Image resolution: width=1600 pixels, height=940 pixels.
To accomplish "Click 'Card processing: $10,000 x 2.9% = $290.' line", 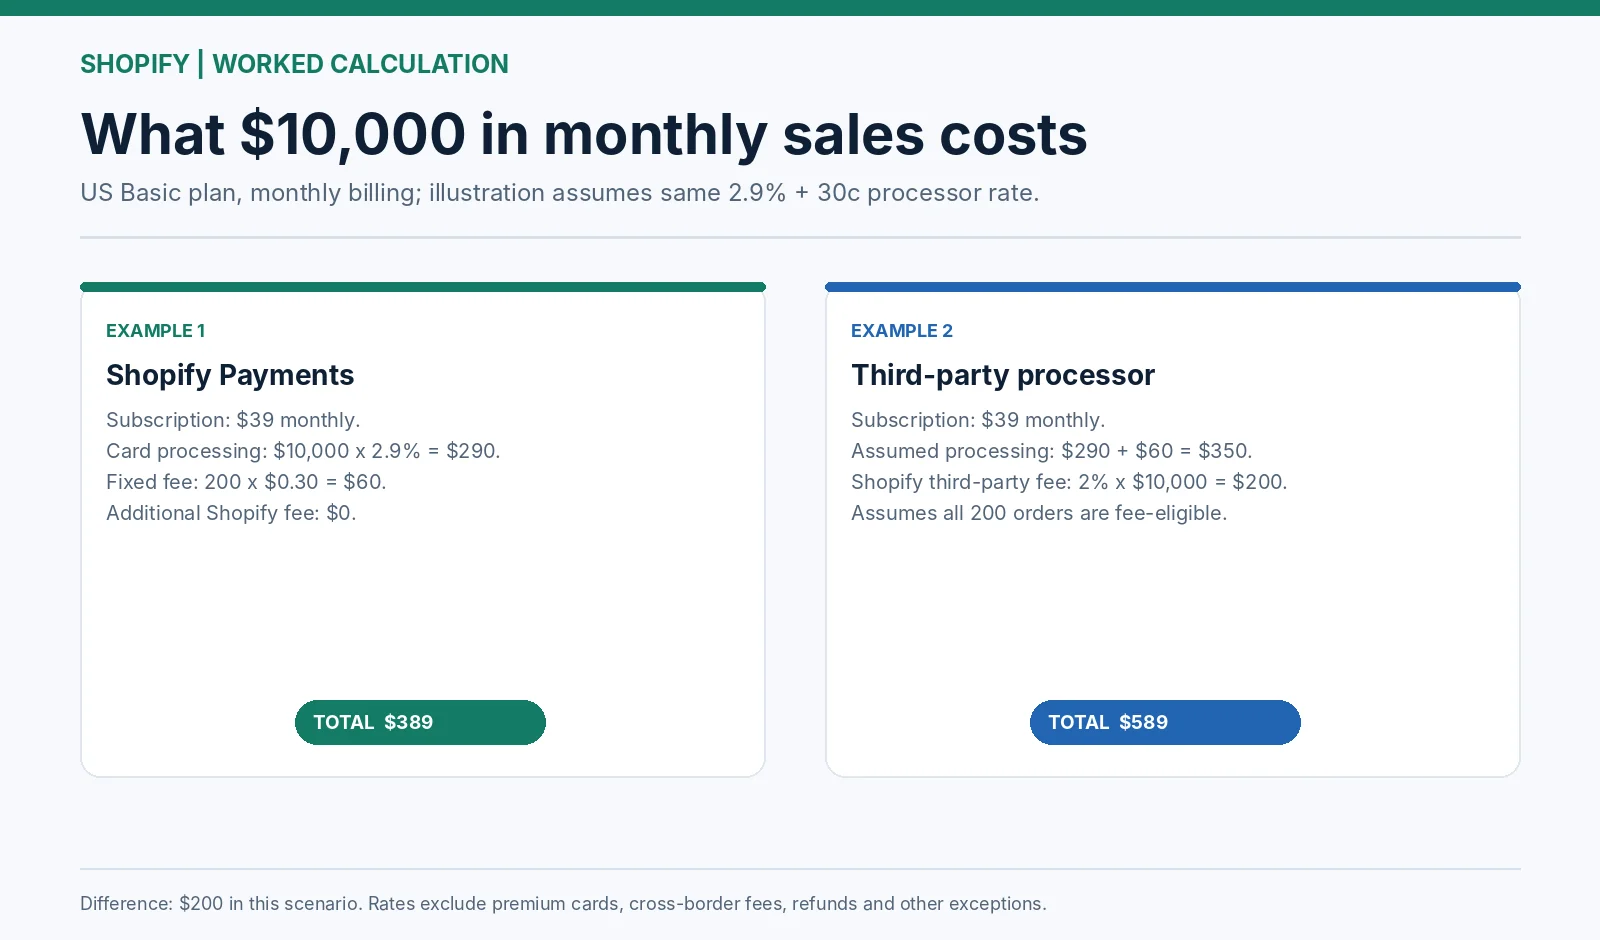I will click(303, 451).
